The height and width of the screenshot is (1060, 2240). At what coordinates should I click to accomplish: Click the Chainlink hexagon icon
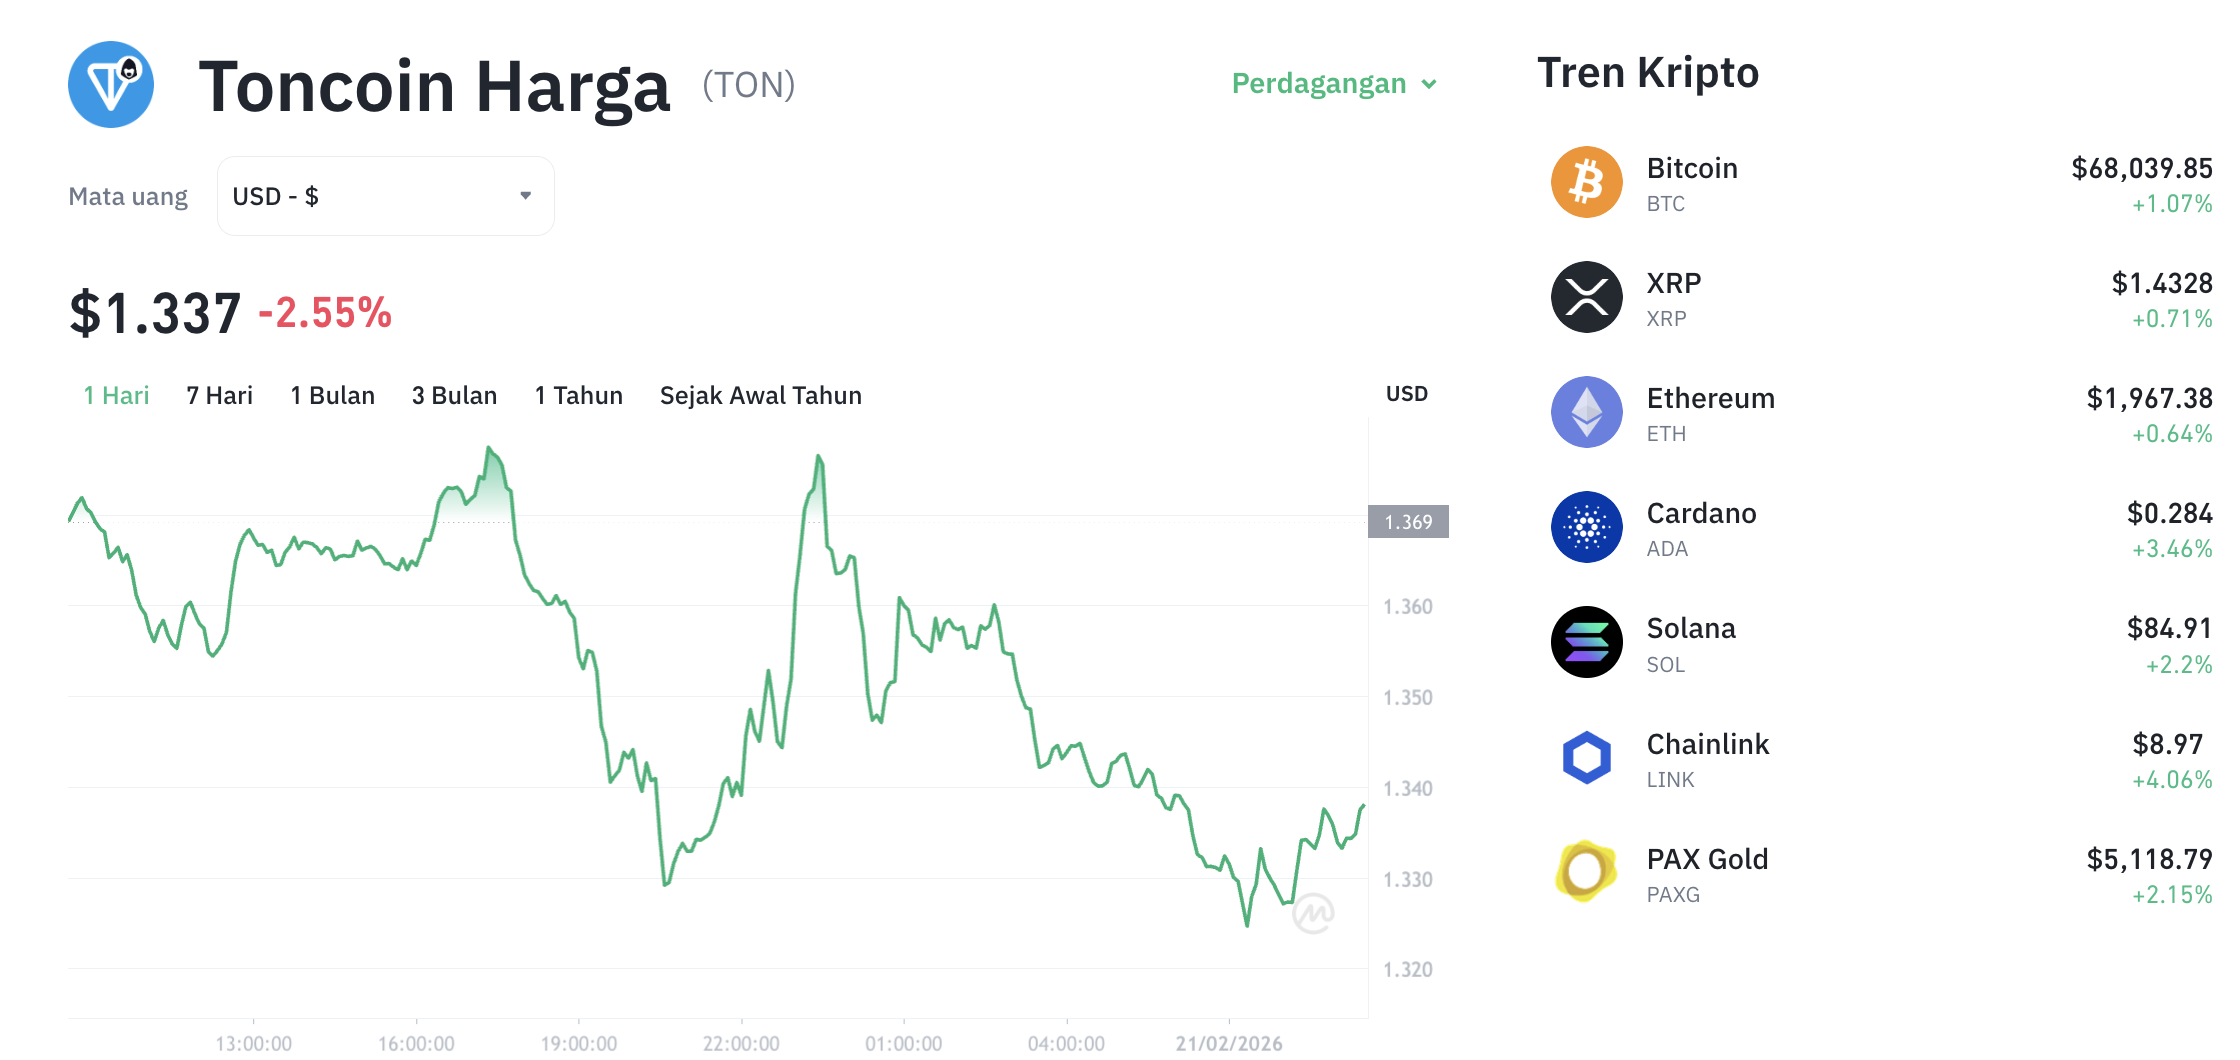click(x=1585, y=757)
